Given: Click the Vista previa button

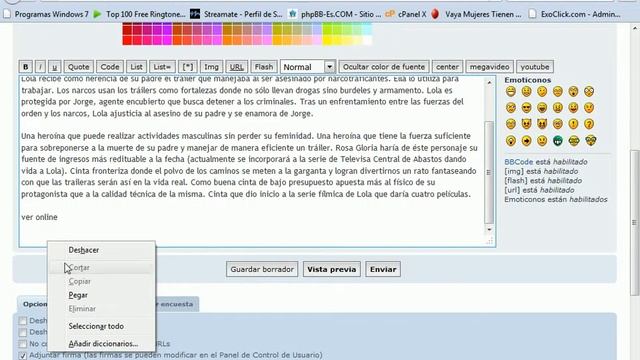Looking at the screenshot, I should point(331,269).
